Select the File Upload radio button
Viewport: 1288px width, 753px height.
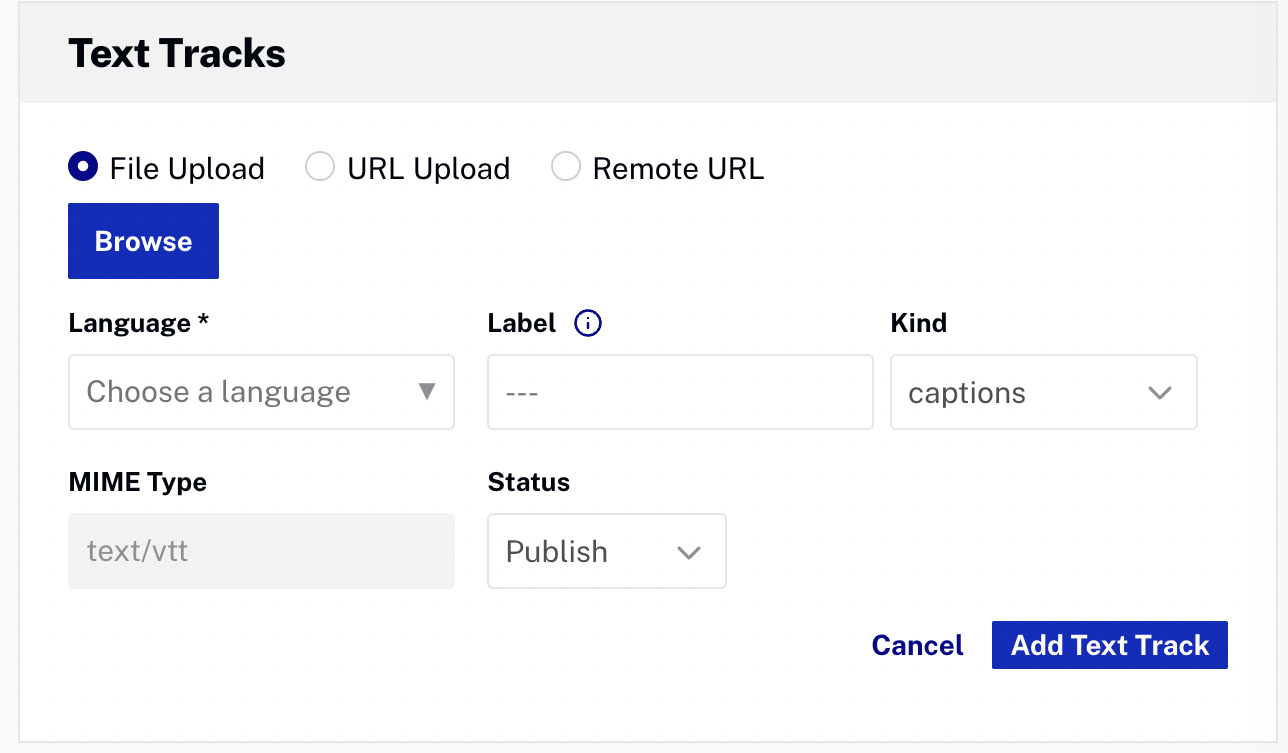(83, 167)
